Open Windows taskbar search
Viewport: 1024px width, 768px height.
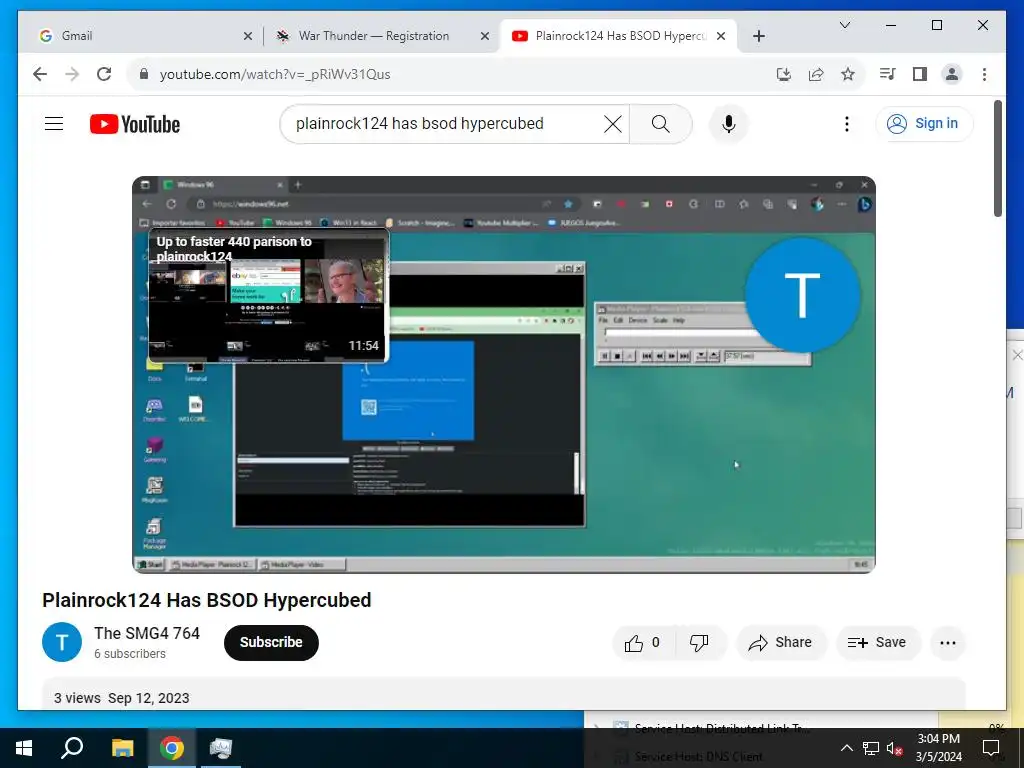point(72,748)
